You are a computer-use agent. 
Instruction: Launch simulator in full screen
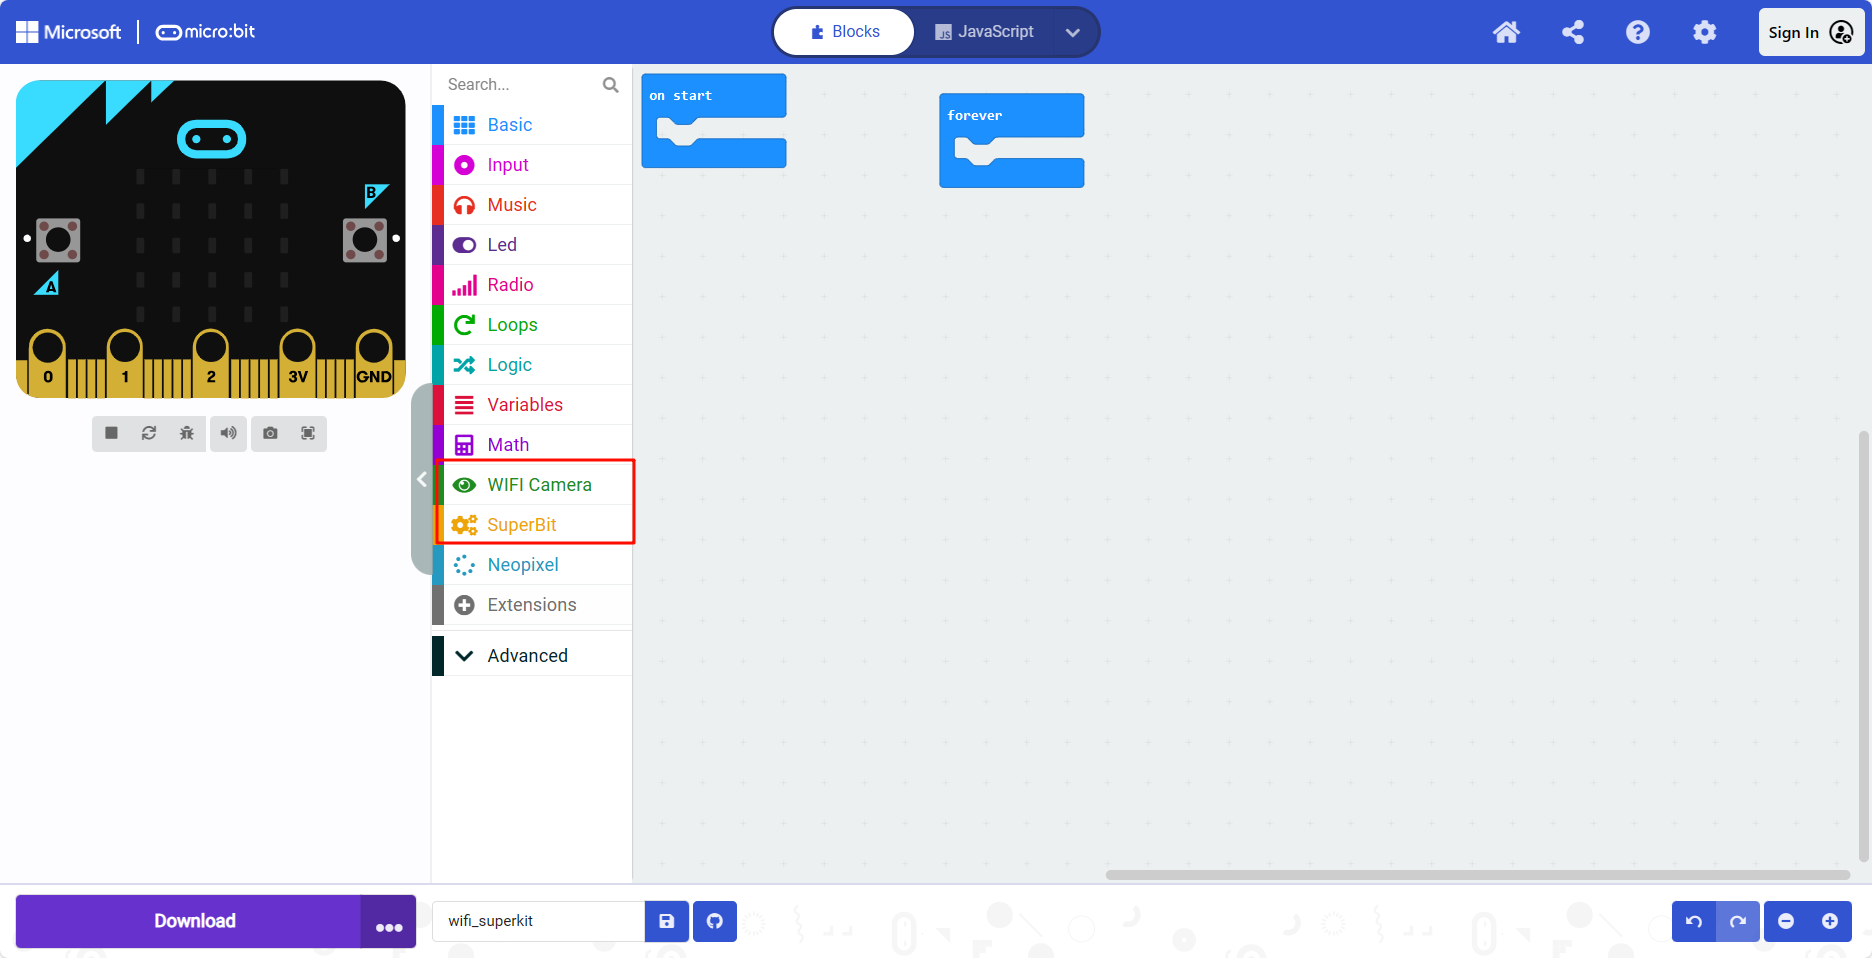pos(308,433)
